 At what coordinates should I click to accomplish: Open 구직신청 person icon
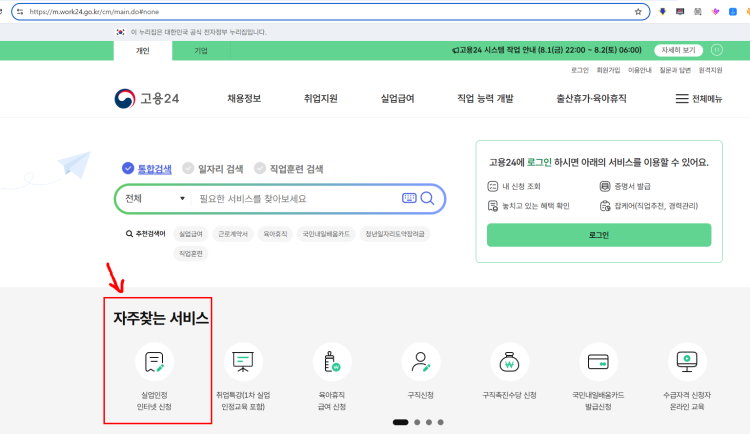click(420, 362)
